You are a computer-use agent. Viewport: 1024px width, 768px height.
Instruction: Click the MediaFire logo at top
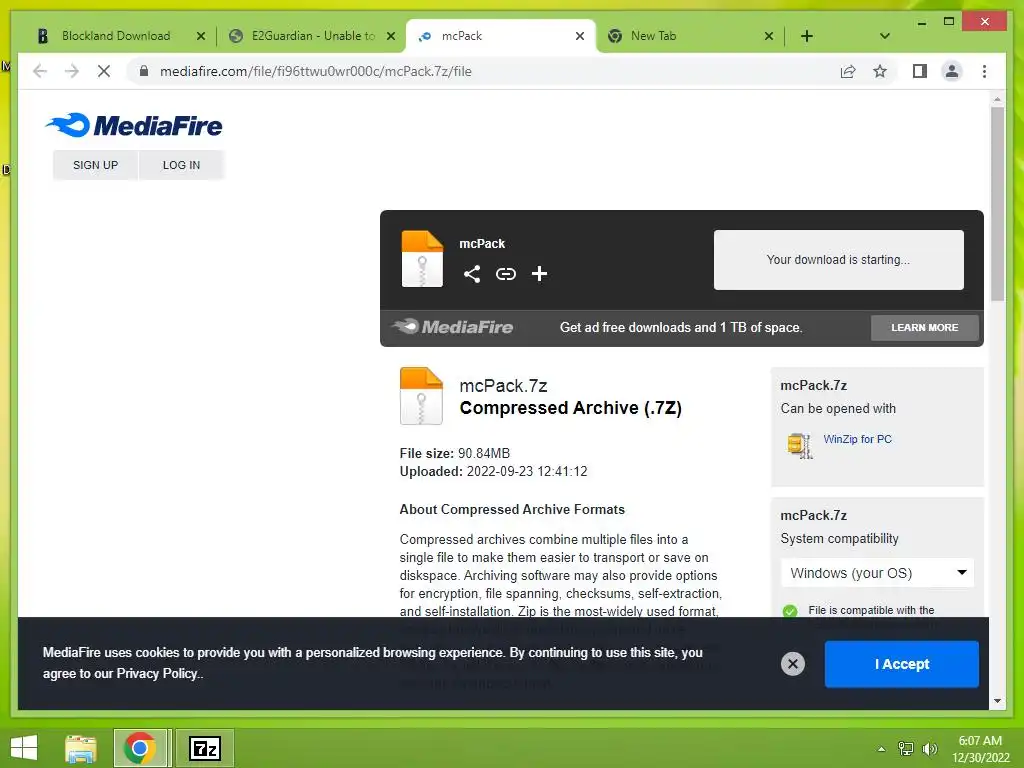(134, 125)
